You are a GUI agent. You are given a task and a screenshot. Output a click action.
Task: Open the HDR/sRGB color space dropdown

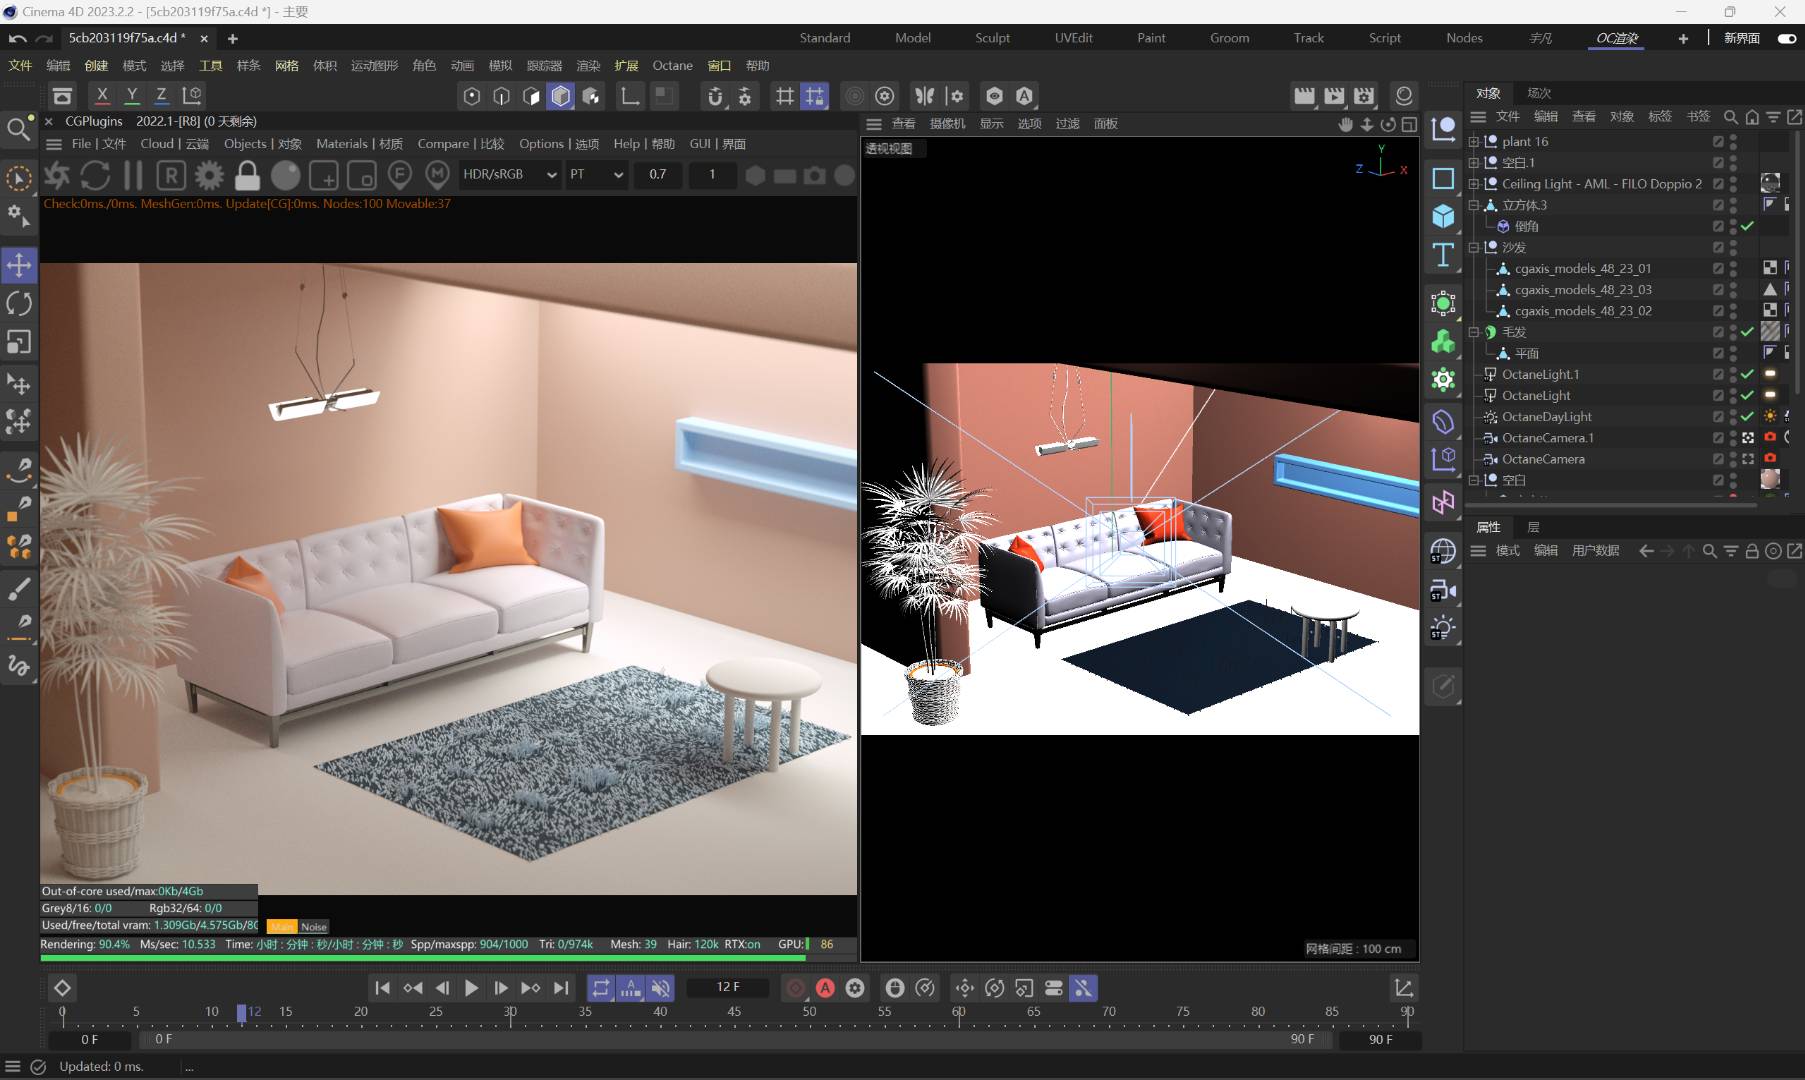[509, 174]
